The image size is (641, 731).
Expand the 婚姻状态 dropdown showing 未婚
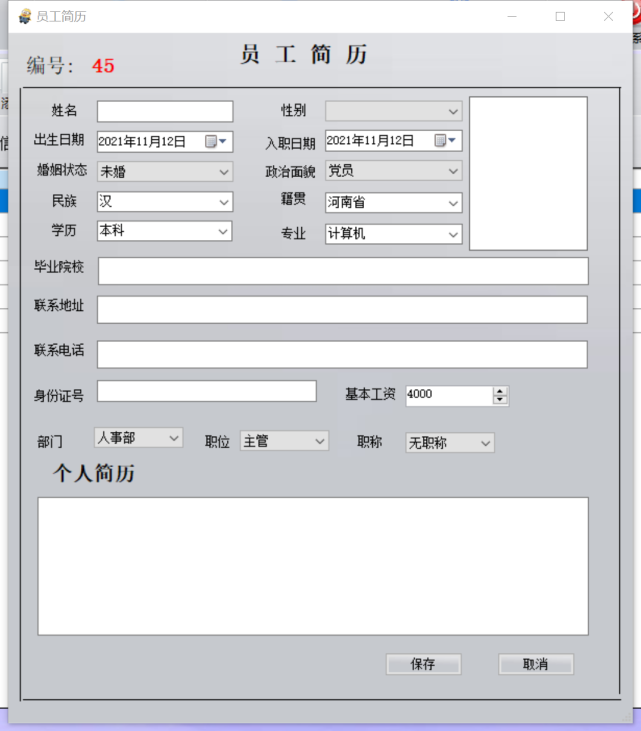[x=165, y=172]
